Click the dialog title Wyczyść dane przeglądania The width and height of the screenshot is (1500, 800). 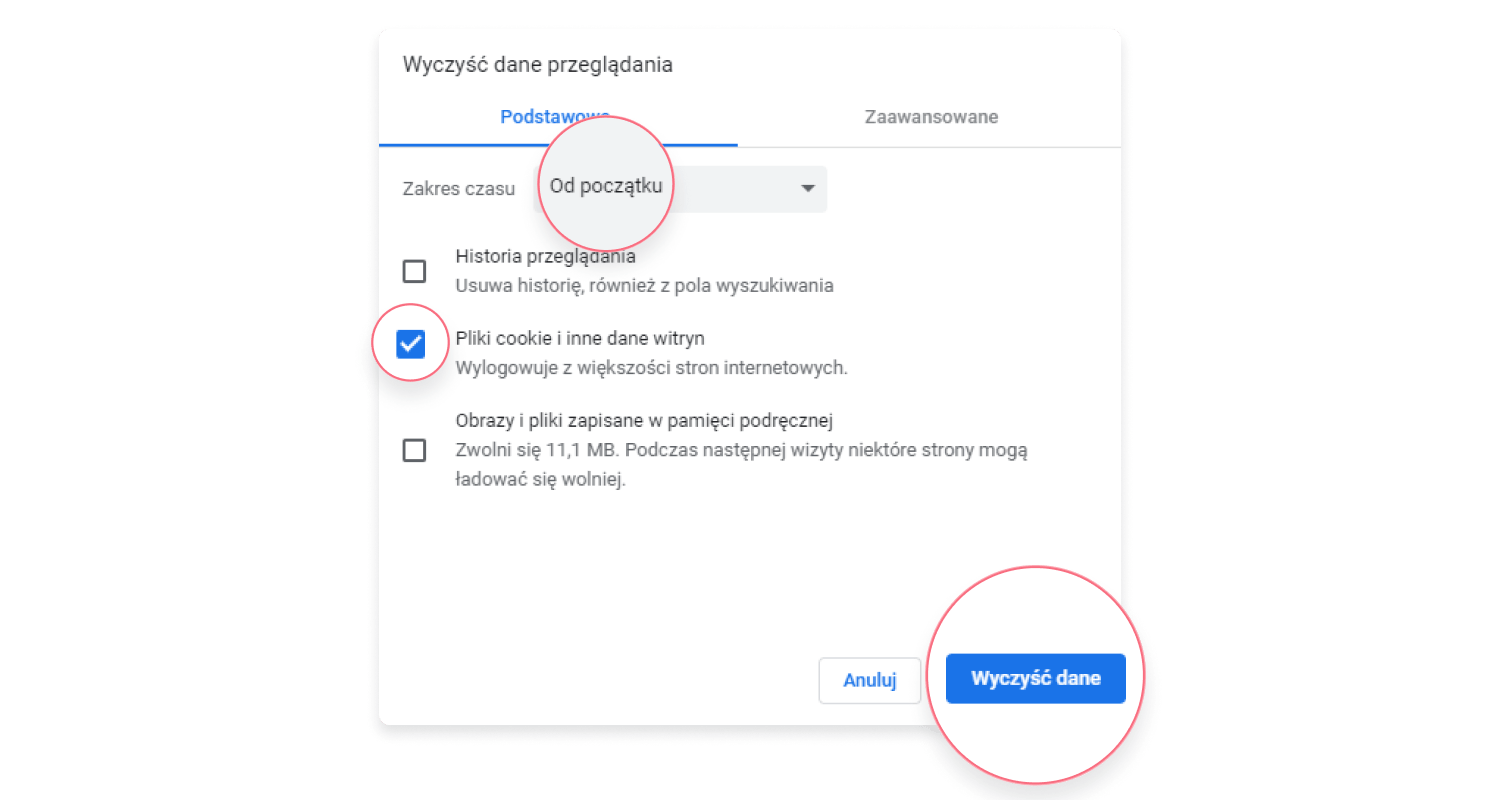click(537, 65)
